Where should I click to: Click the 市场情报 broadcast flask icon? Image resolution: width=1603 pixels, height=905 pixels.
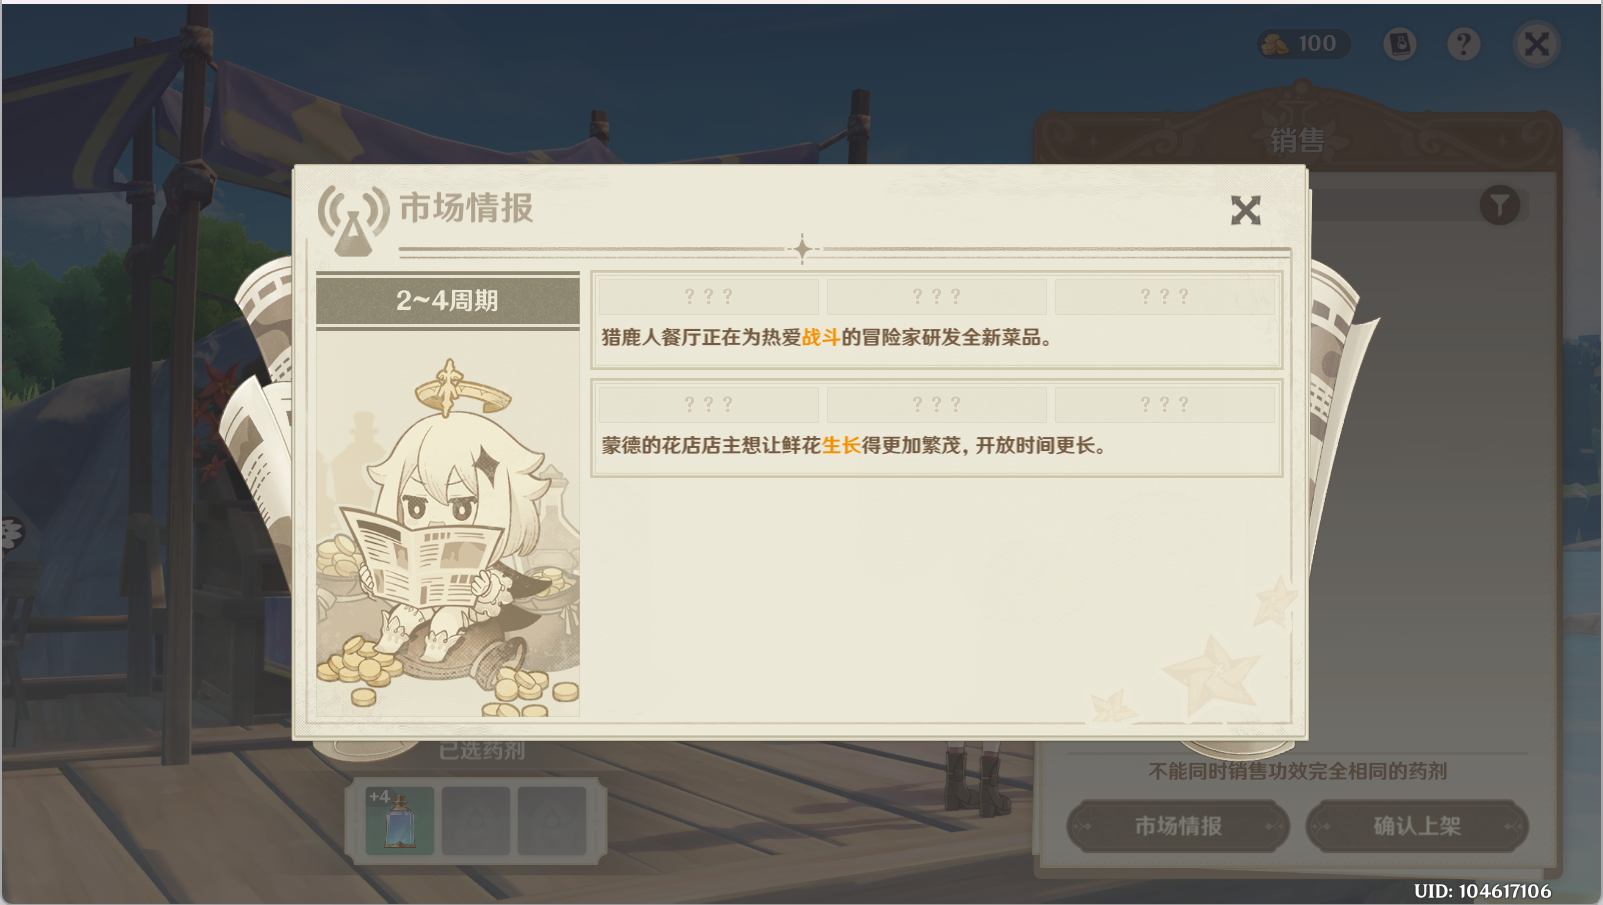coord(353,220)
